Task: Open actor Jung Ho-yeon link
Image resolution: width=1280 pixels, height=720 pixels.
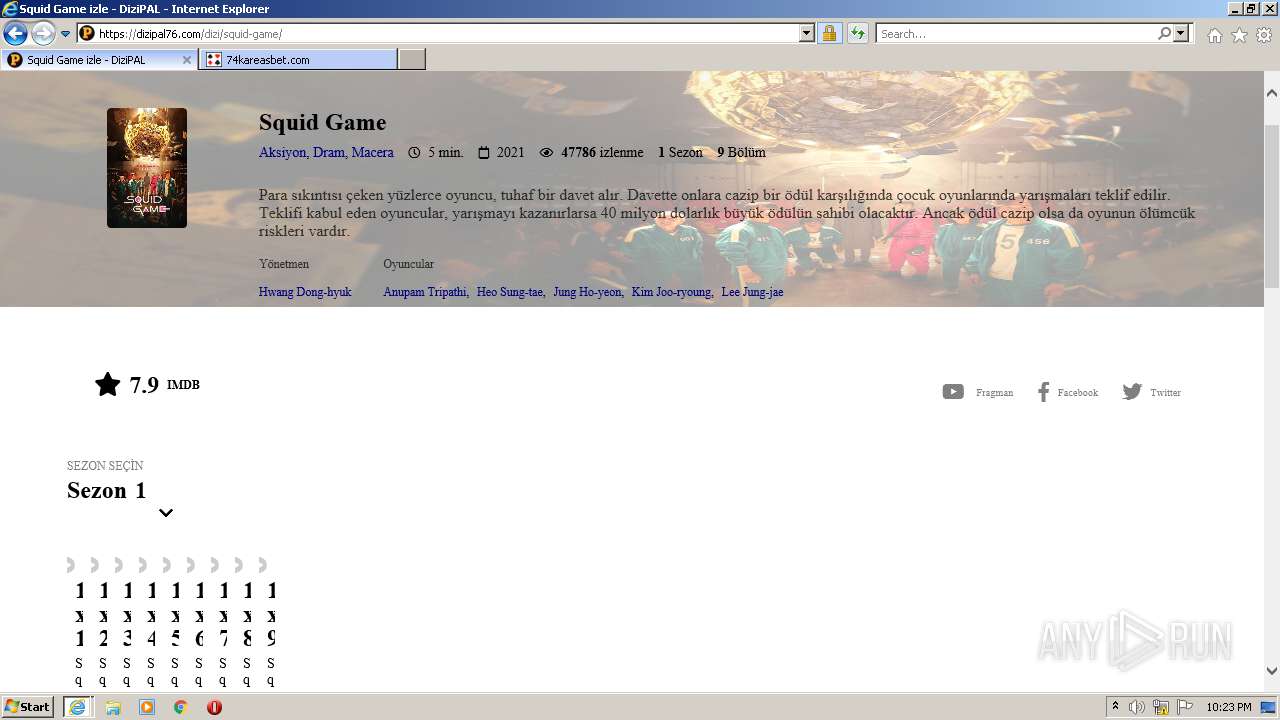Action: tap(587, 292)
